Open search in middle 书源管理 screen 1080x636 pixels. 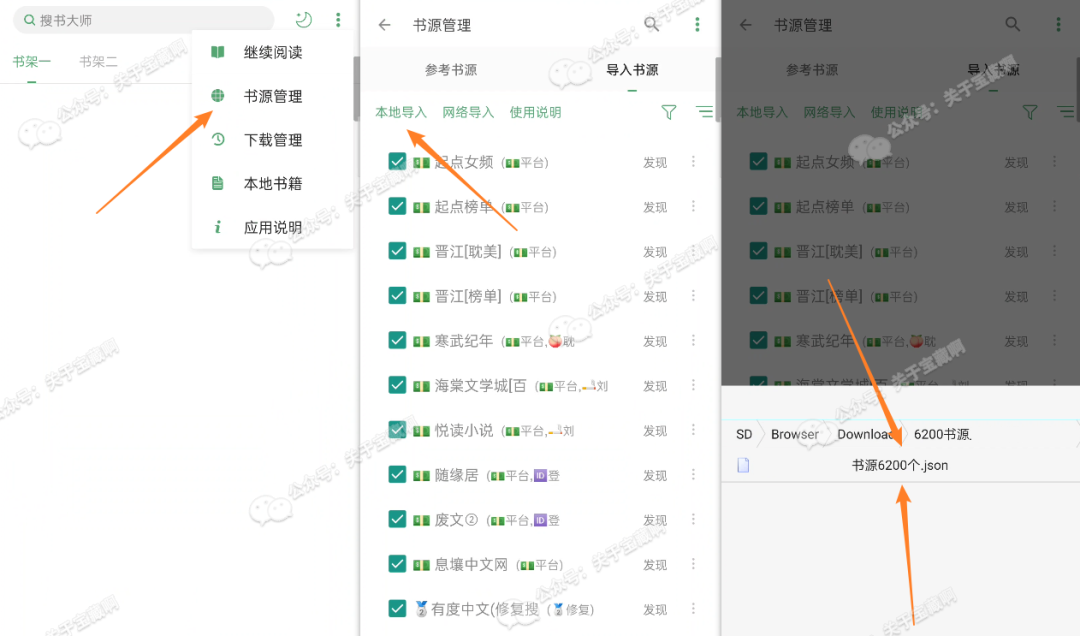pos(652,25)
